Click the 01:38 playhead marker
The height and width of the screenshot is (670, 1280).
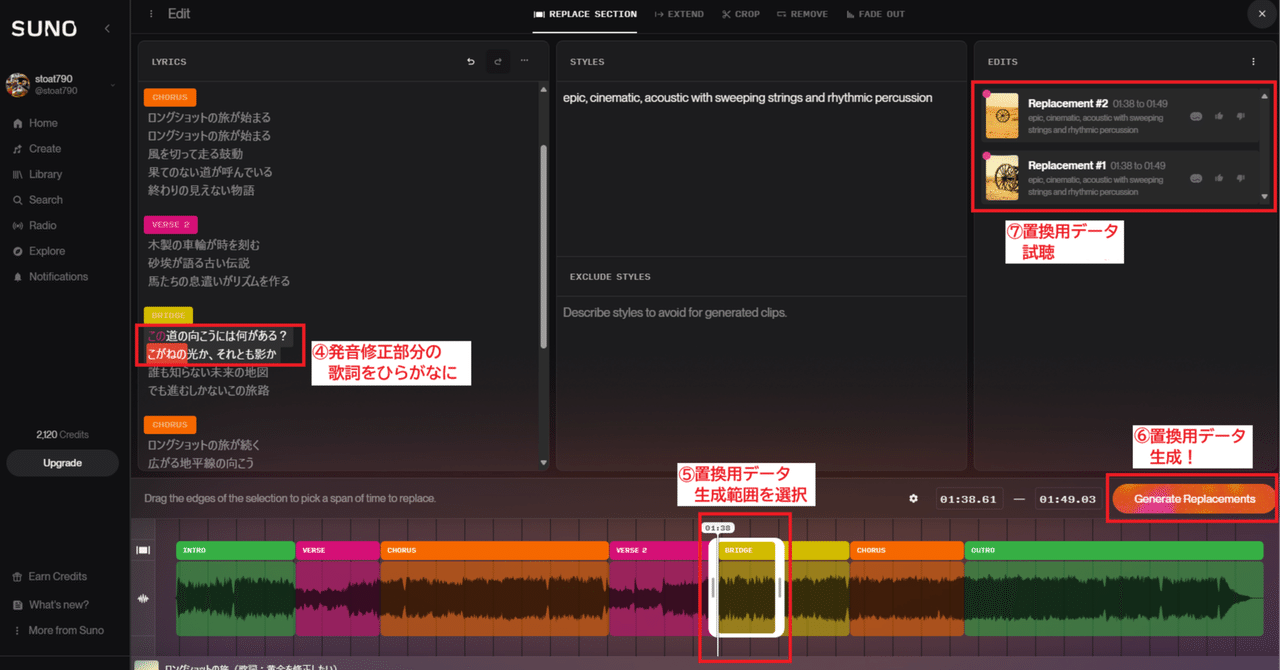pos(717,527)
